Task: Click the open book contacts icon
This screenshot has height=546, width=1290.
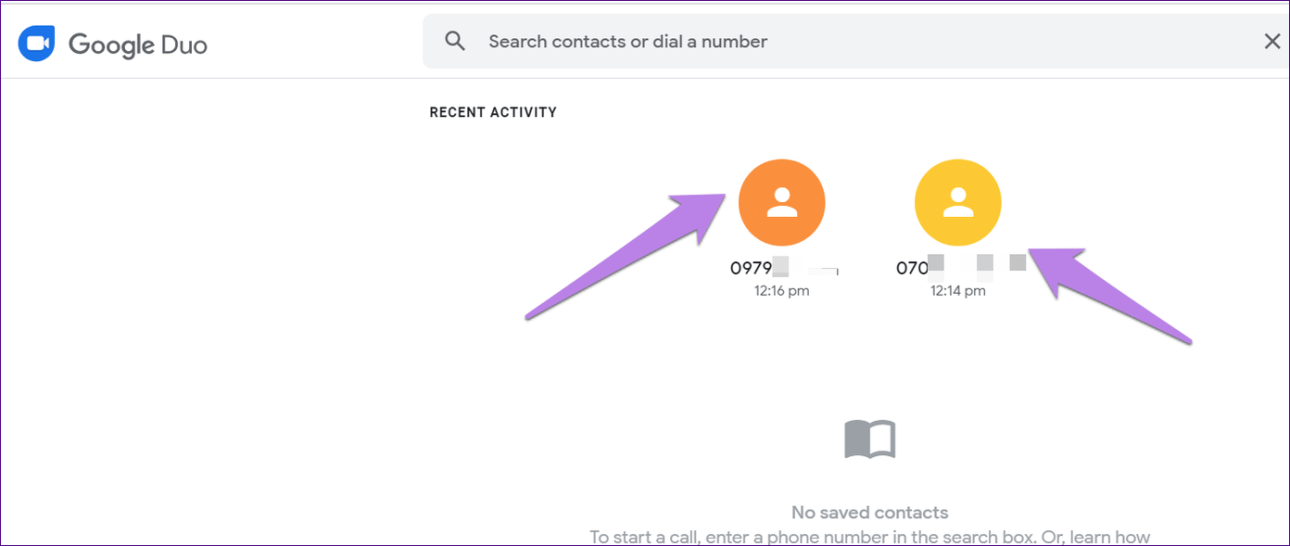Action: [869, 439]
